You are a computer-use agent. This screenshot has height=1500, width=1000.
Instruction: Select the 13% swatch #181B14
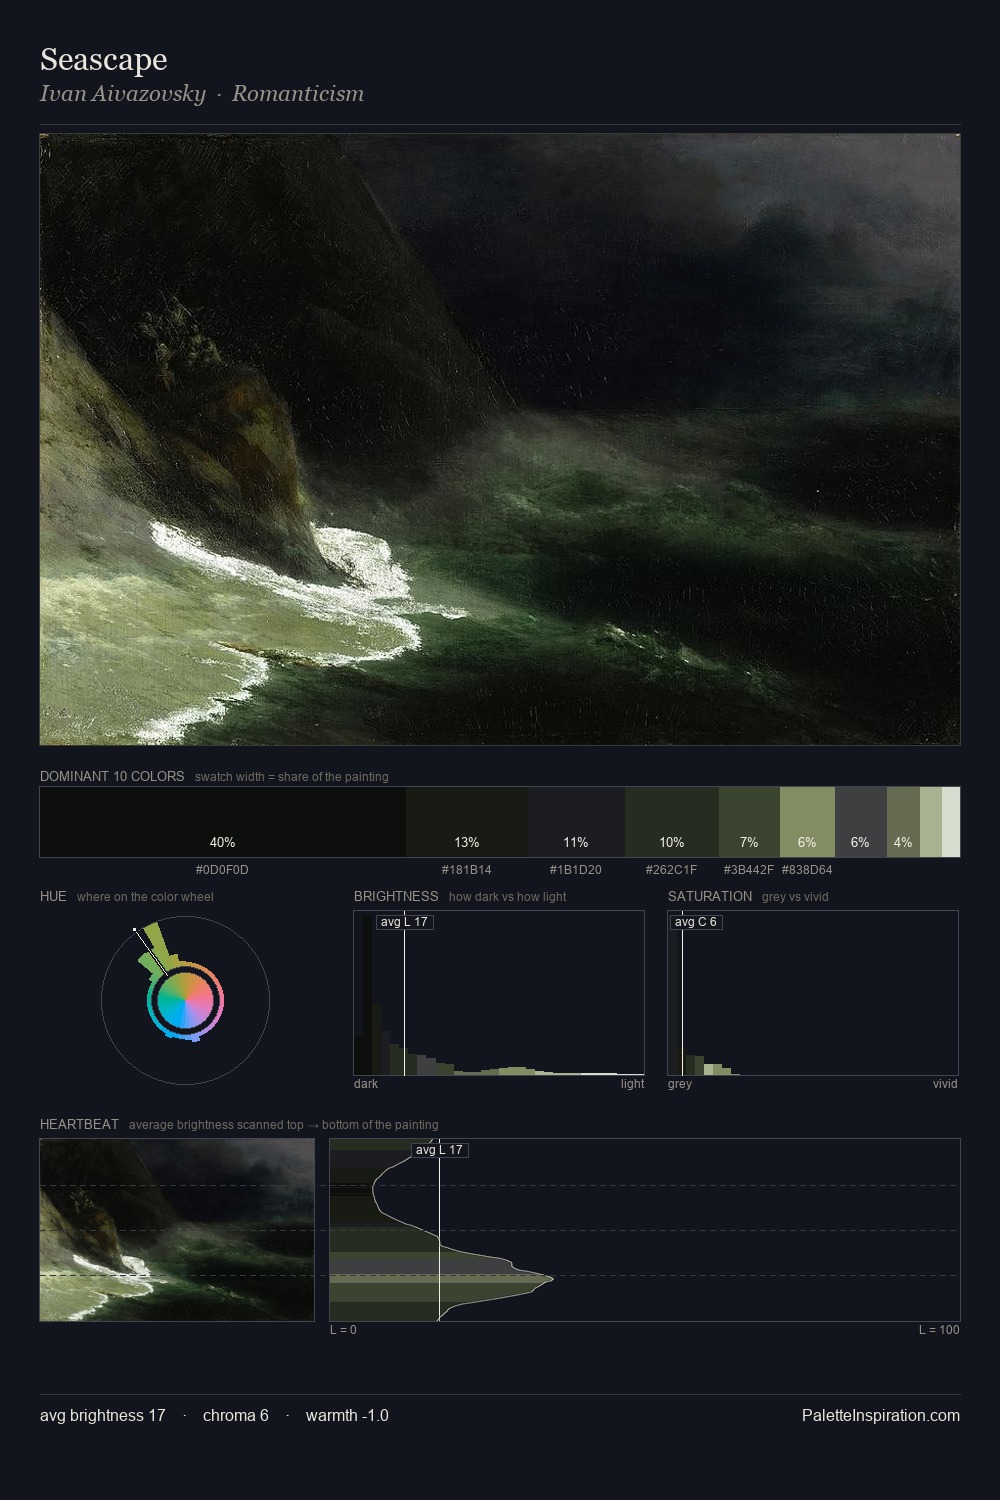(x=467, y=822)
